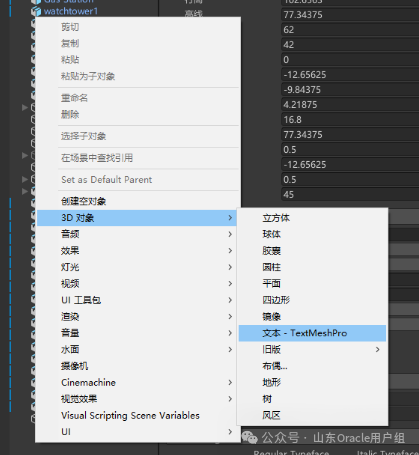Select the watchtower1 hierarchy object
The image size is (419, 455).
pos(71,11)
